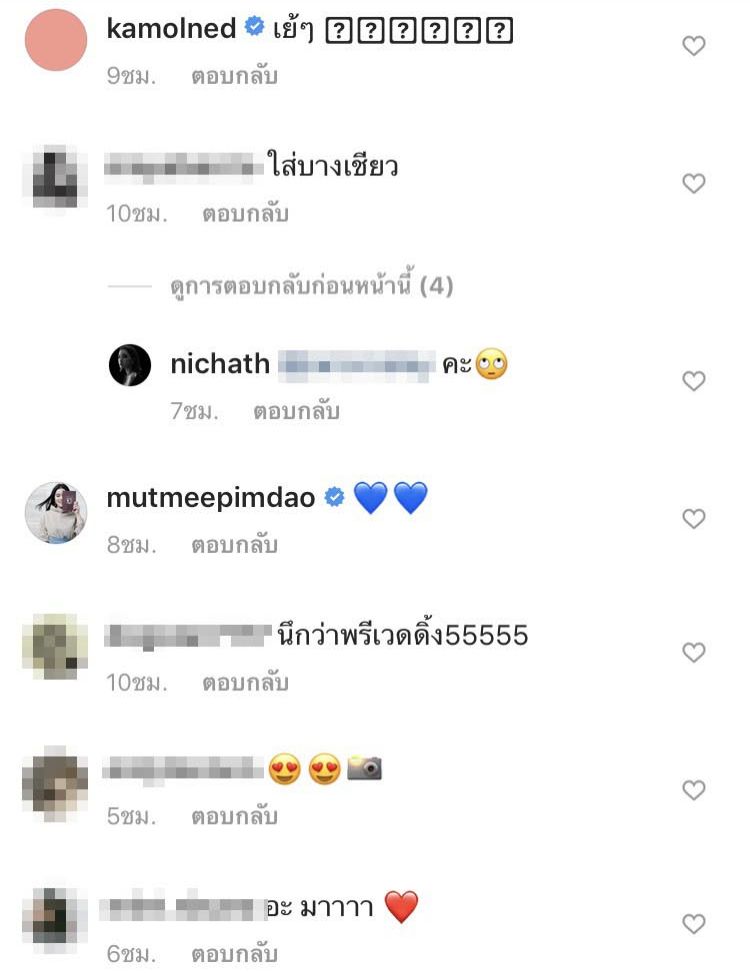Like the มาาาา red heart comment
This screenshot has height=973, width=750.
694,925
